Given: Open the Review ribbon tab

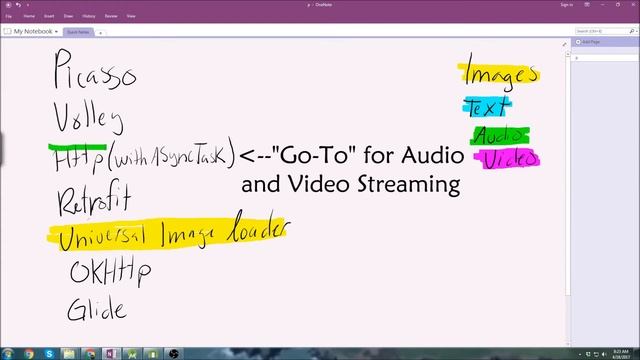Looking at the screenshot, I should pos(111,16).
